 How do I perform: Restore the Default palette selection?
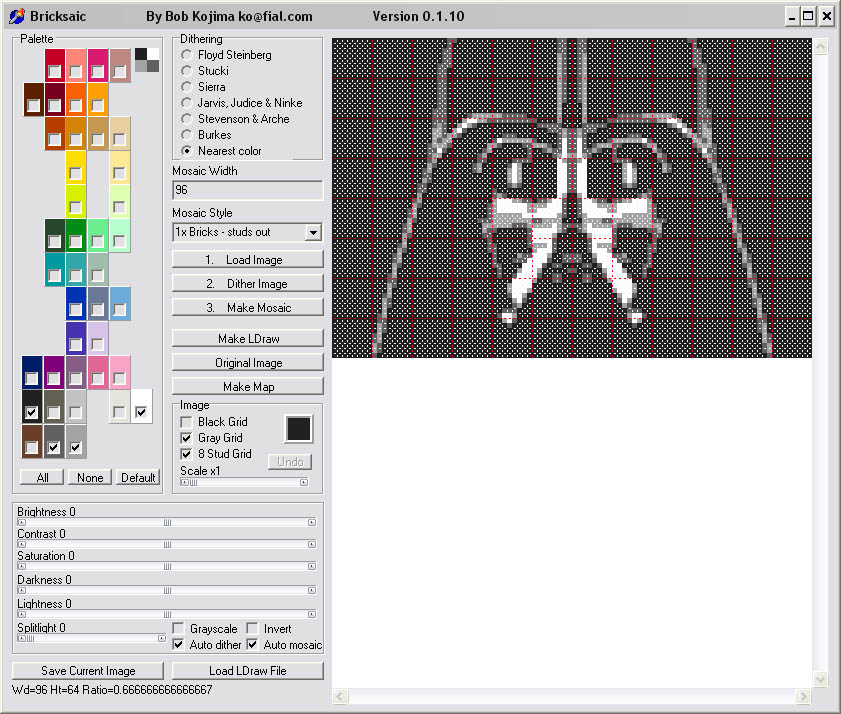138,477
